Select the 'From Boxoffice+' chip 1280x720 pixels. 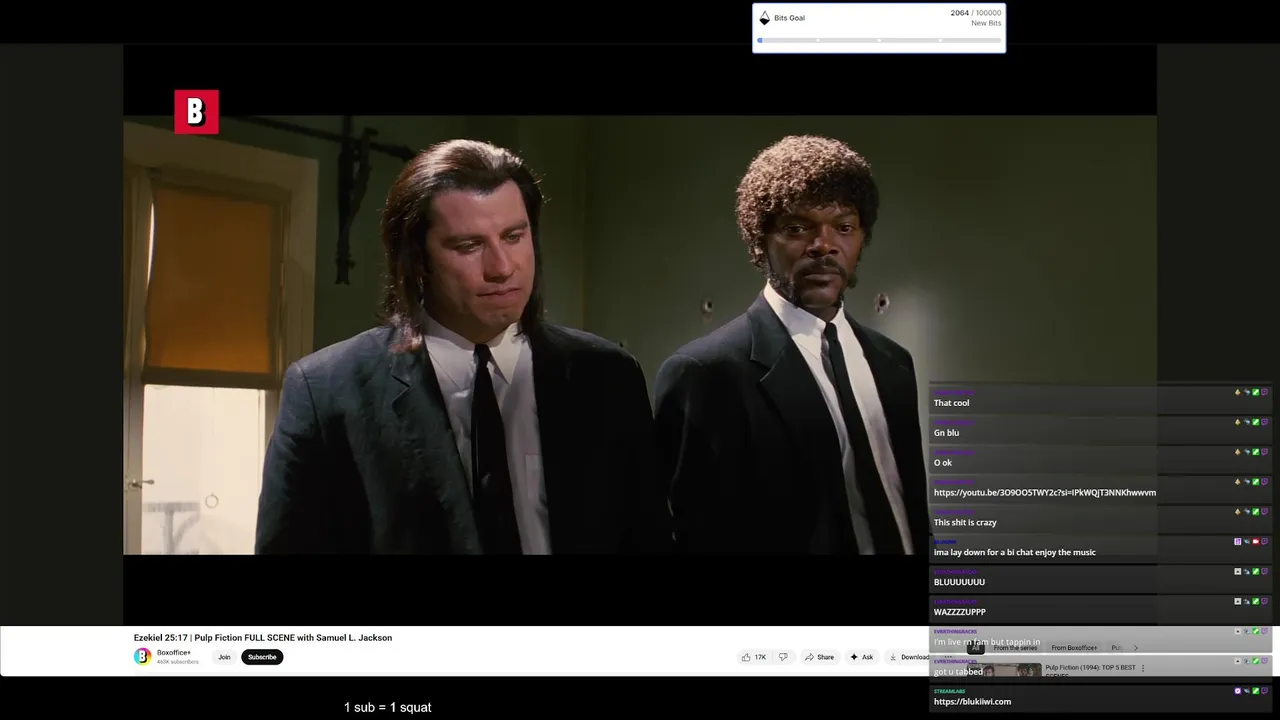pos(1074,648)
